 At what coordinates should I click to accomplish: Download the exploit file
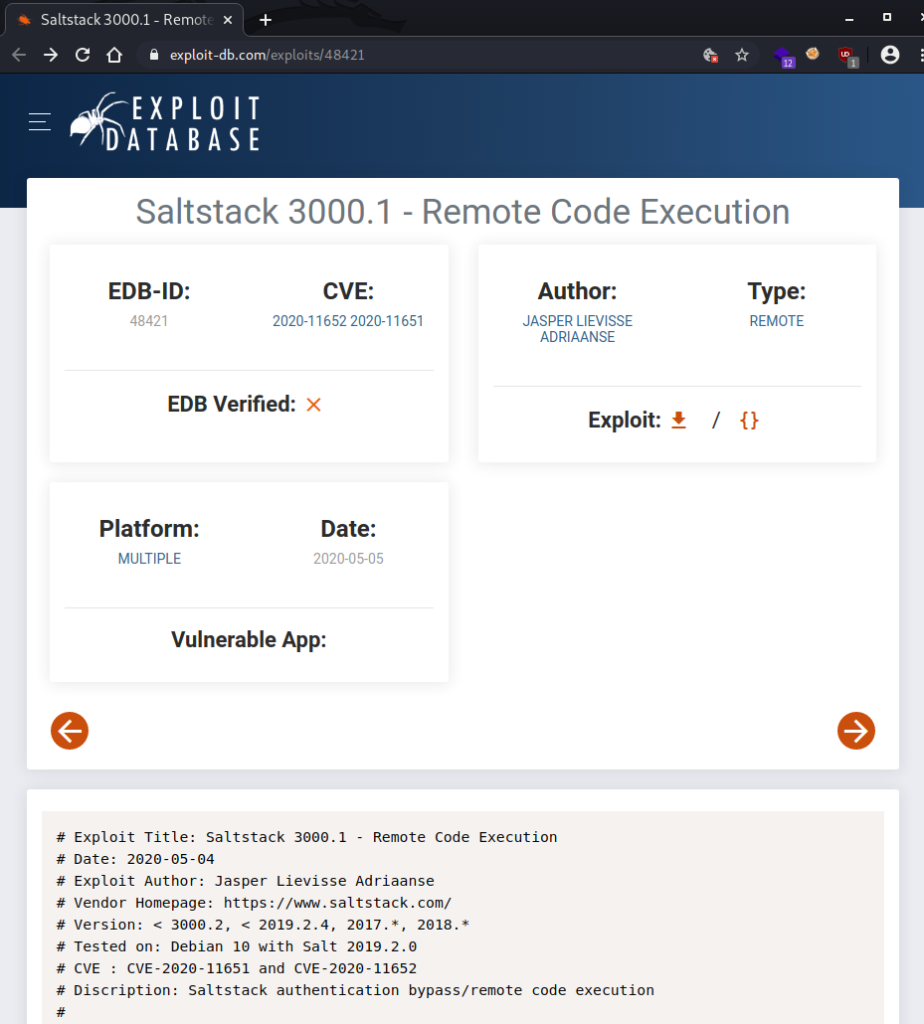coord(679,420)
